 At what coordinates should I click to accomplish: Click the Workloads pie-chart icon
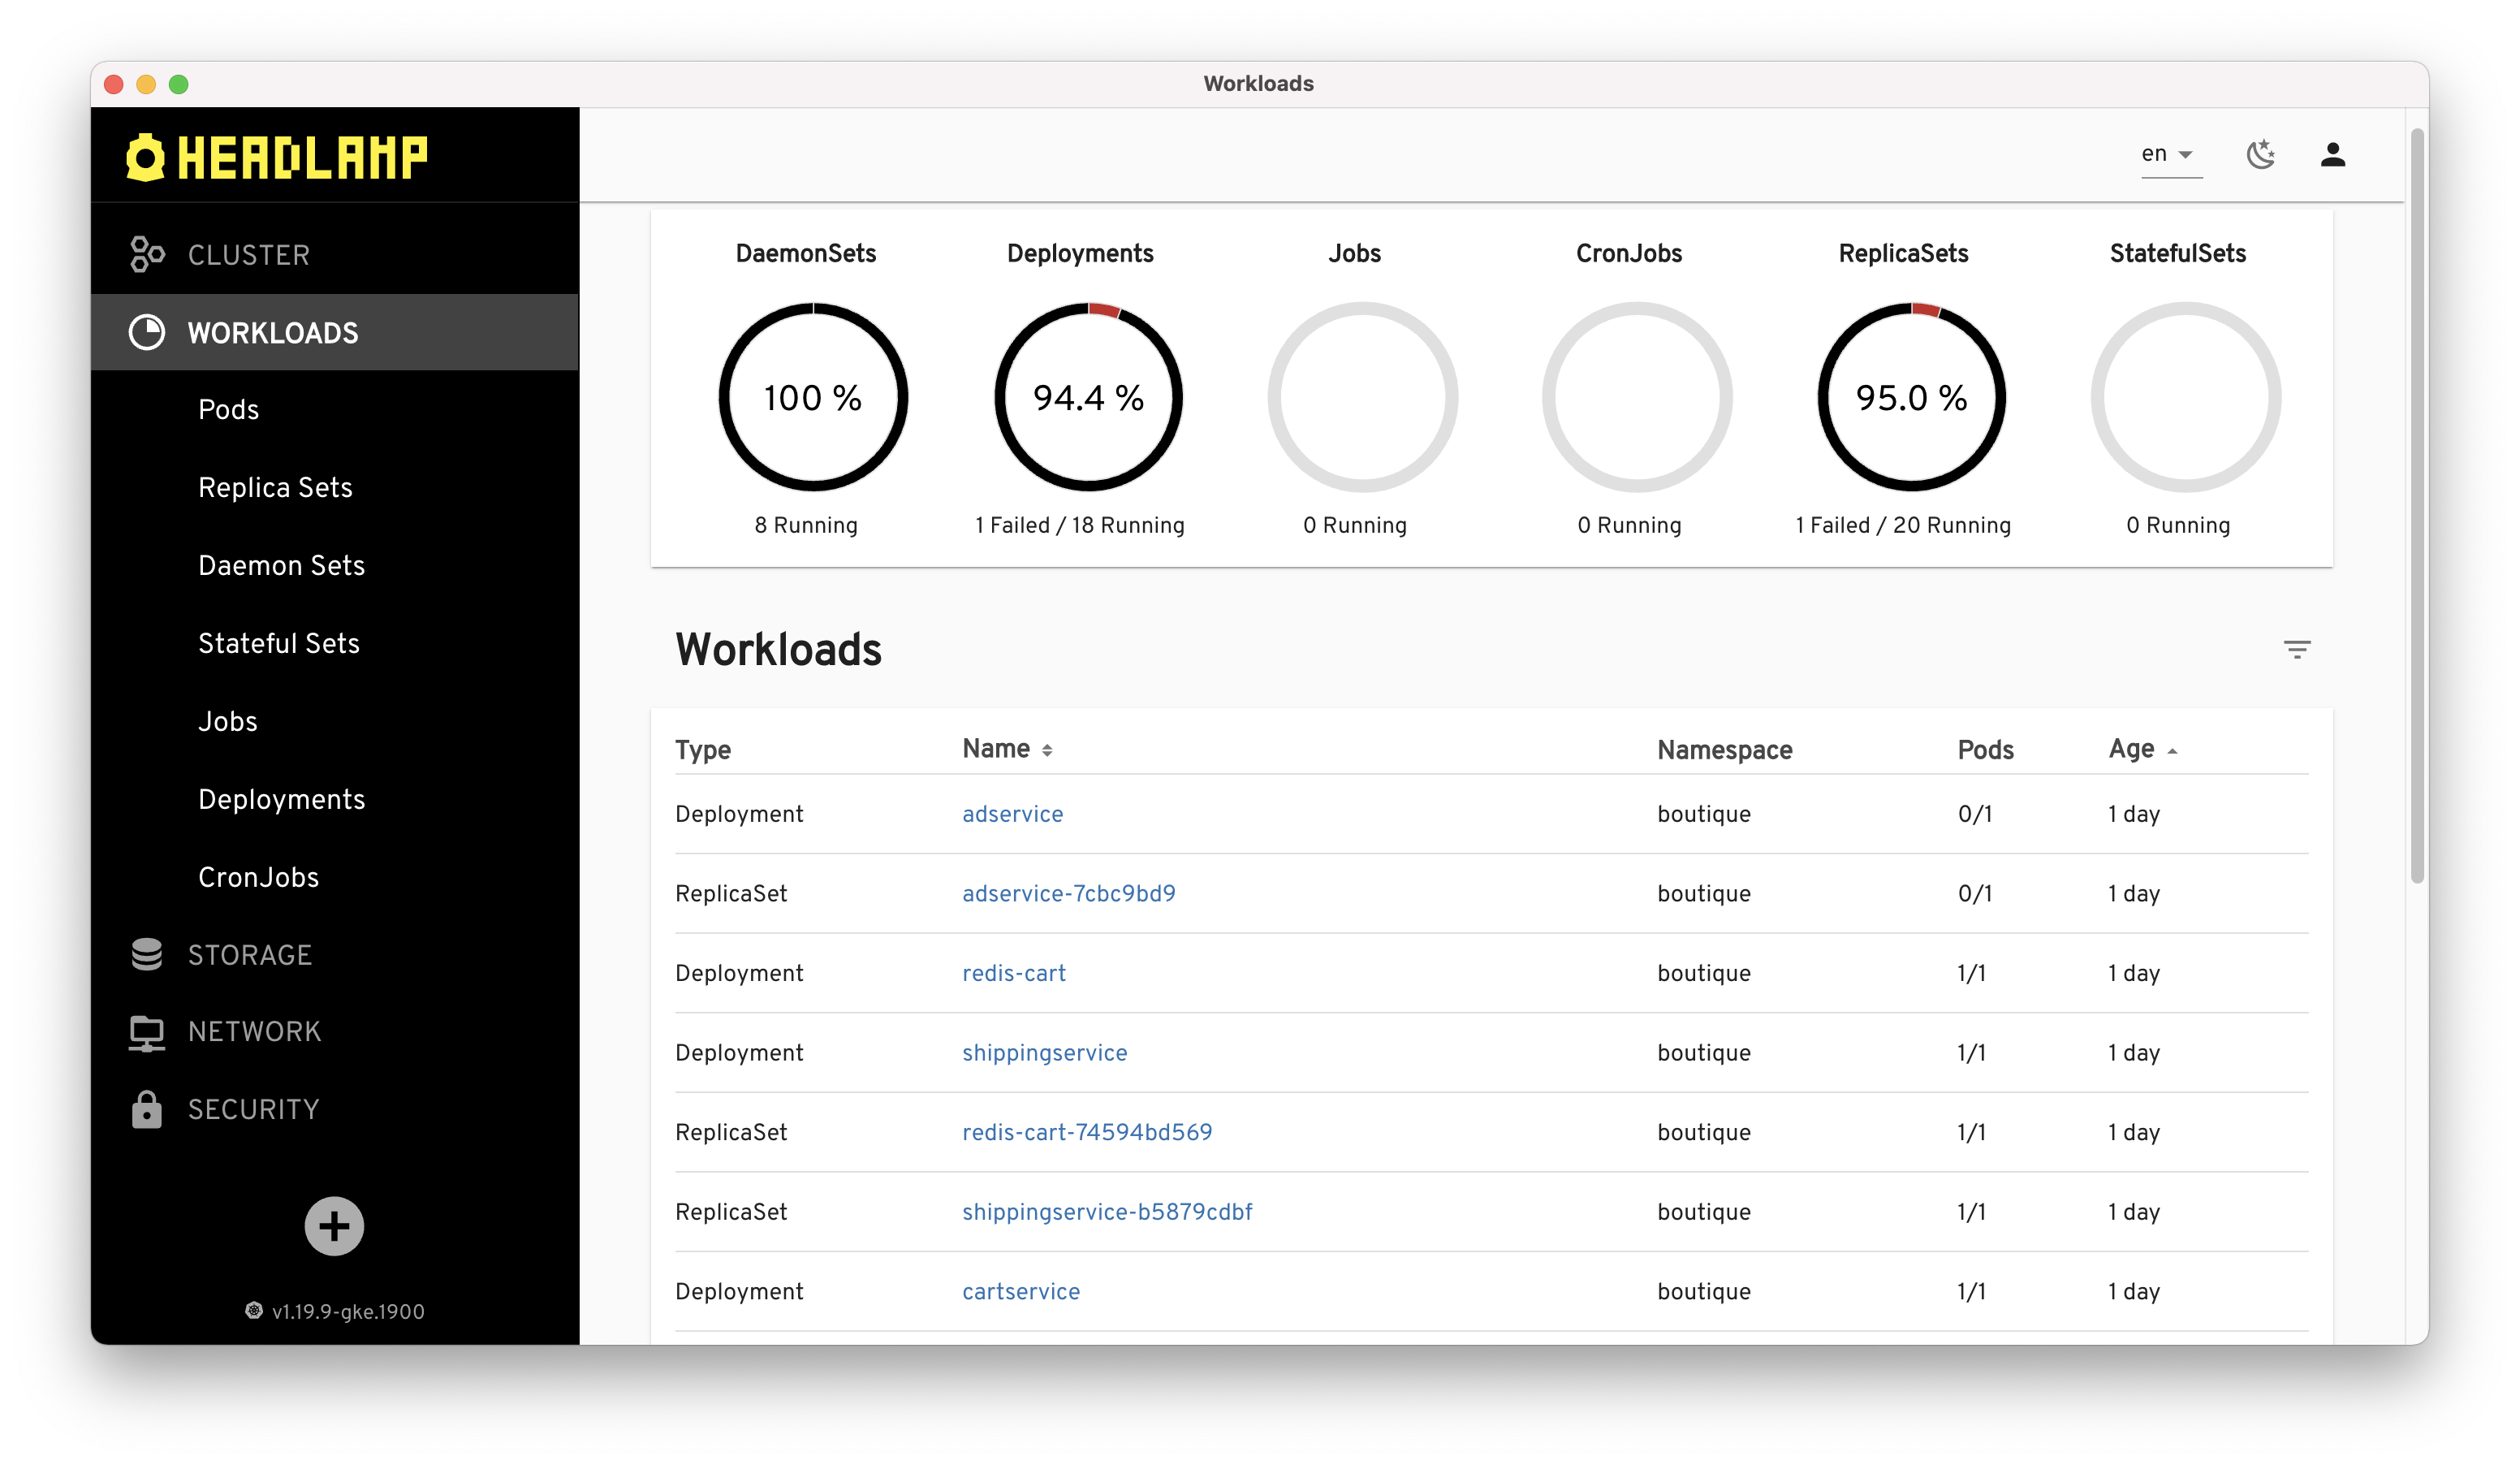147,332
